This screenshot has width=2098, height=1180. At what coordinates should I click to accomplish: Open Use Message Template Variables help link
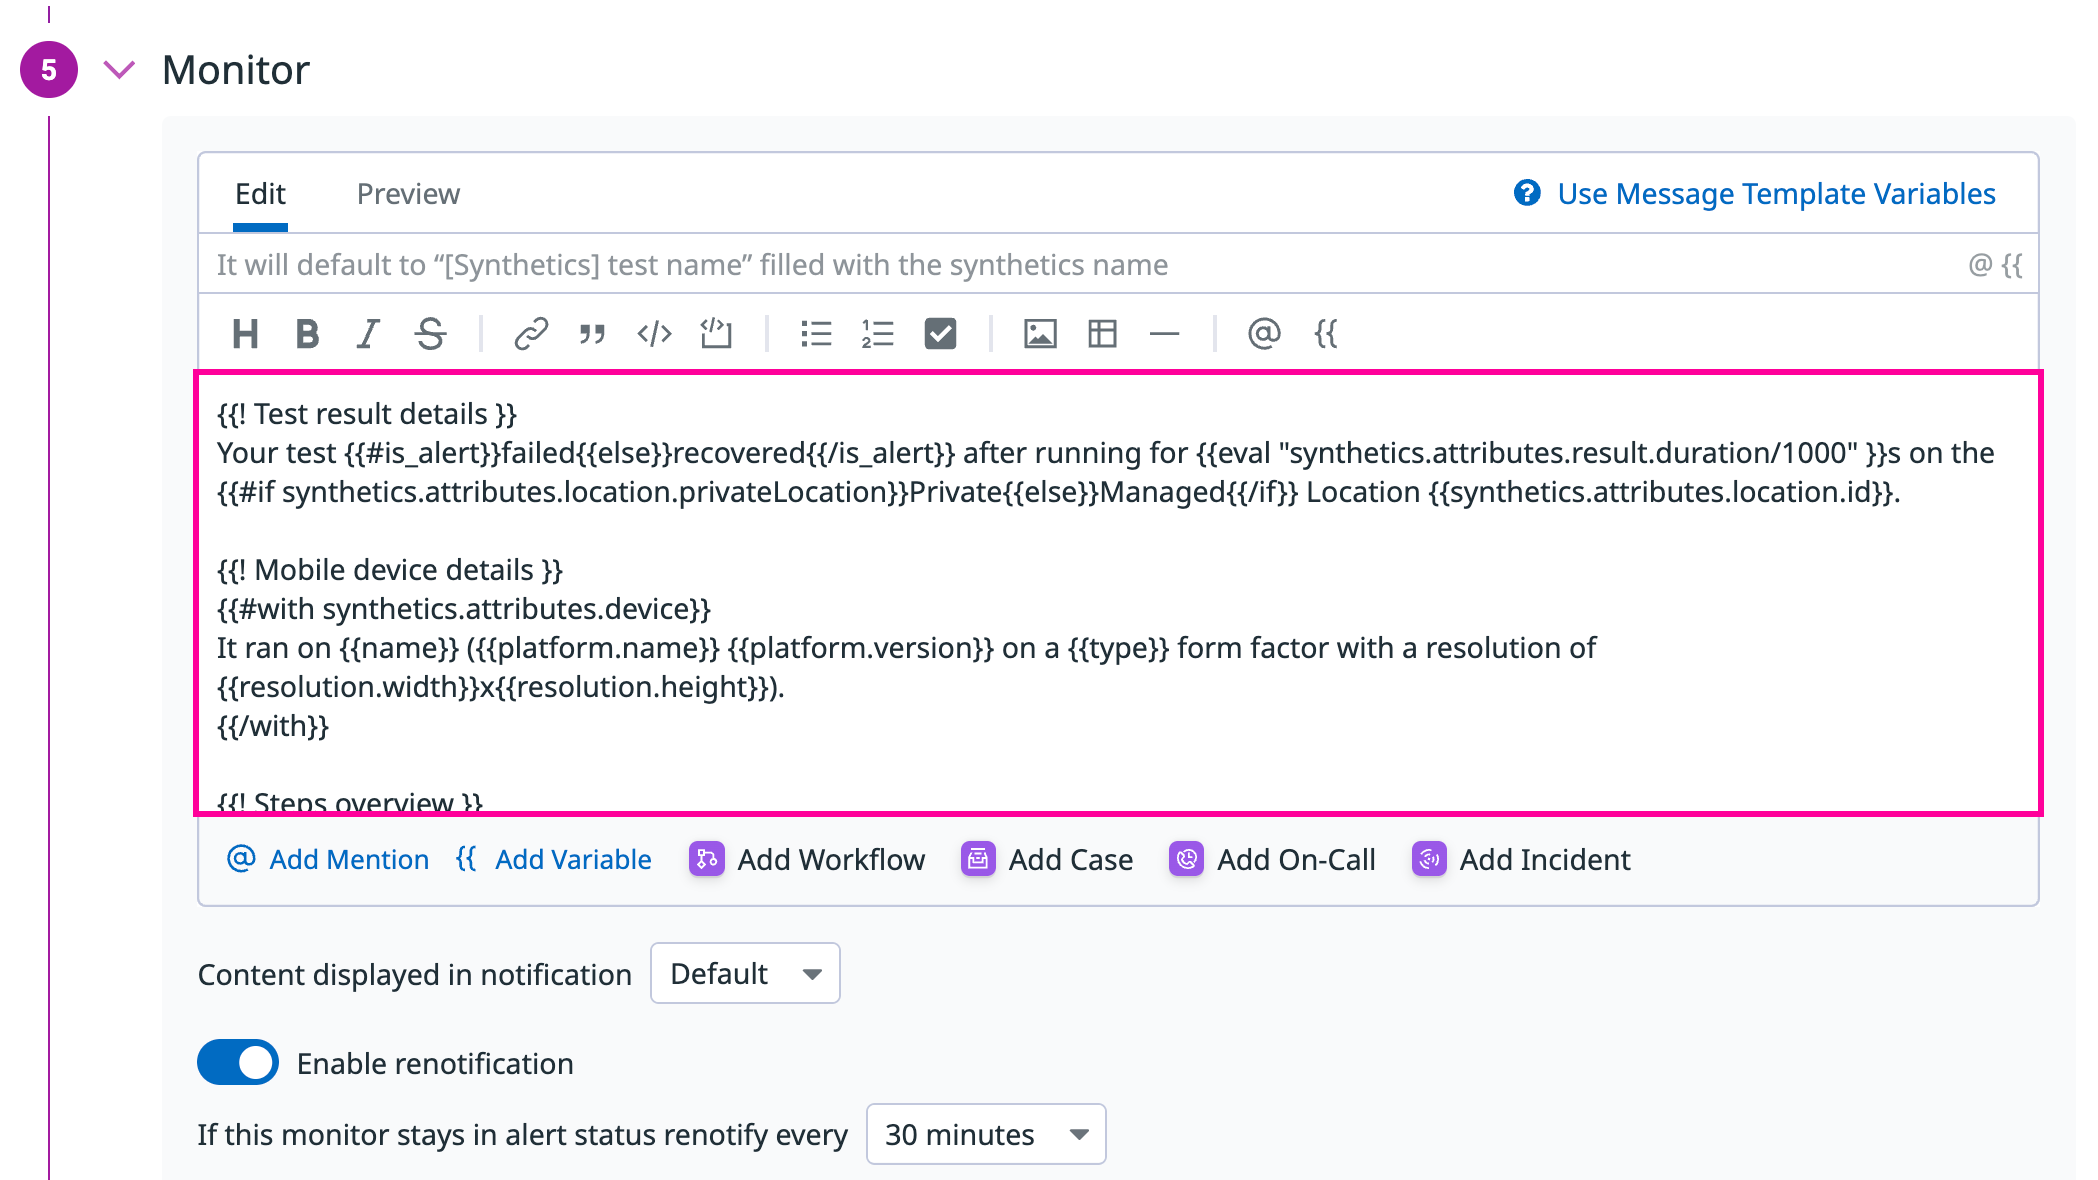(1775, 194)
